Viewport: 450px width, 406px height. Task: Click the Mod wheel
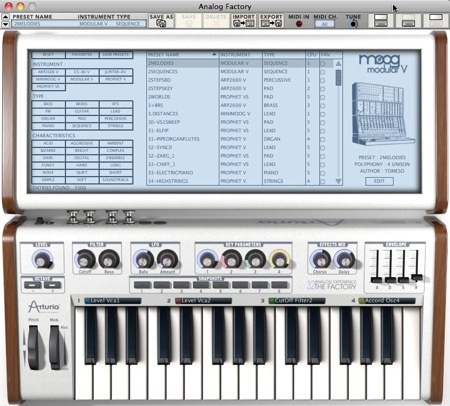(56, 347)
